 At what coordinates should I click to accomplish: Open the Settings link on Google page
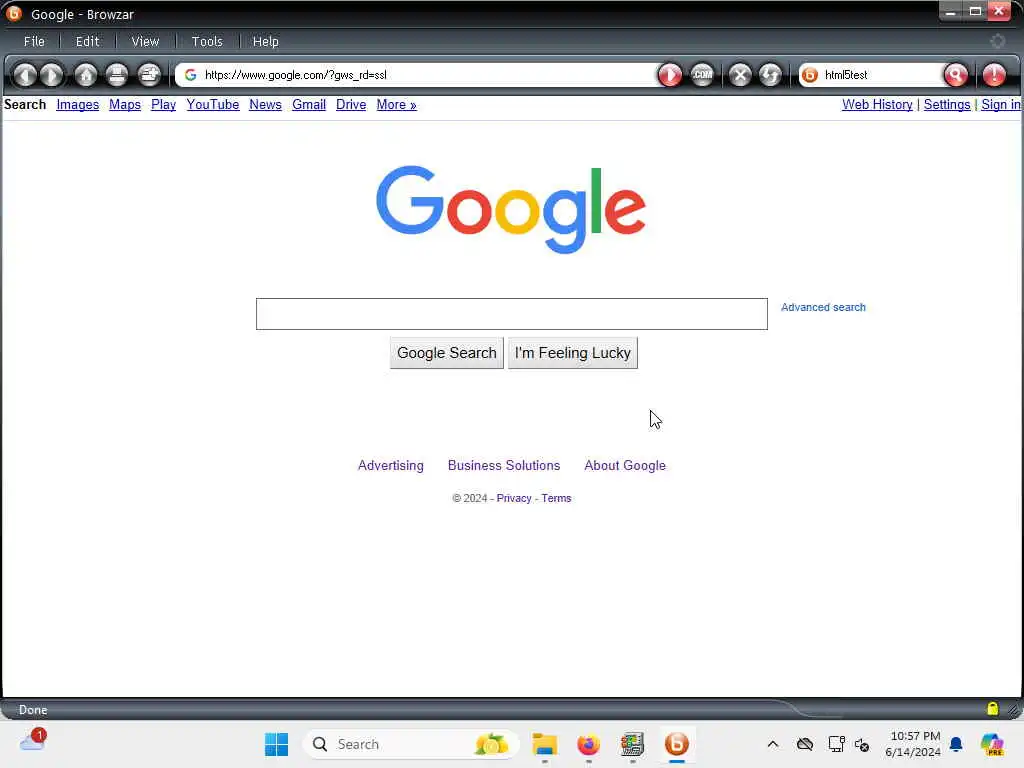pos(947,104)
